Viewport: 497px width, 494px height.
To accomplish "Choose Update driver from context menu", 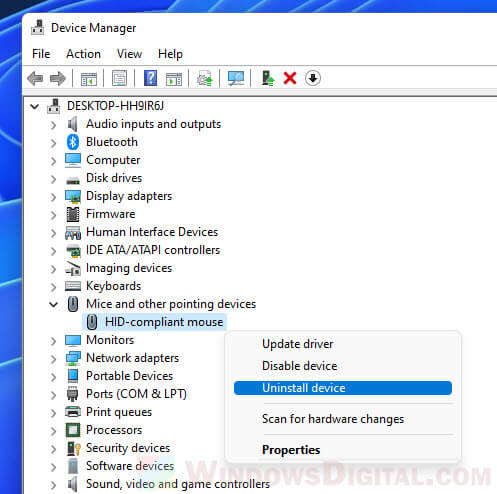I will (343, 344).
